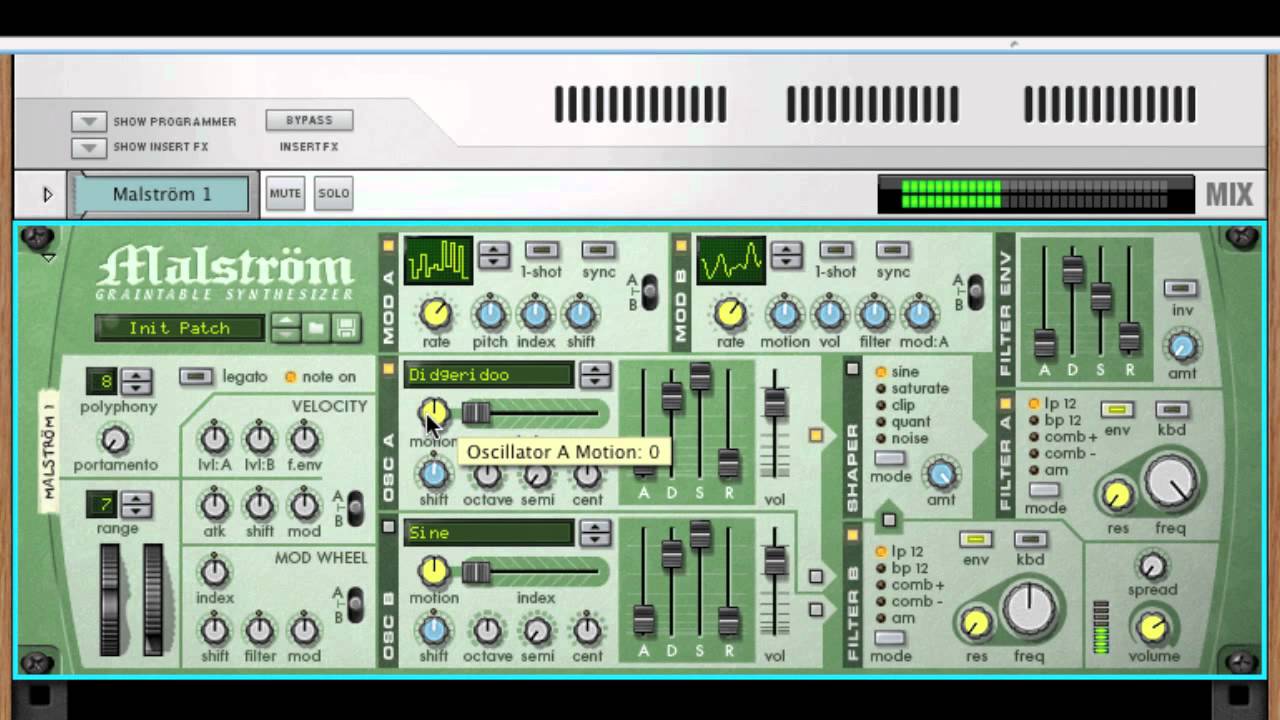1280x720 pixels.
Task: Flip the Velocity section A/B switch
Action: pos(355,508)
